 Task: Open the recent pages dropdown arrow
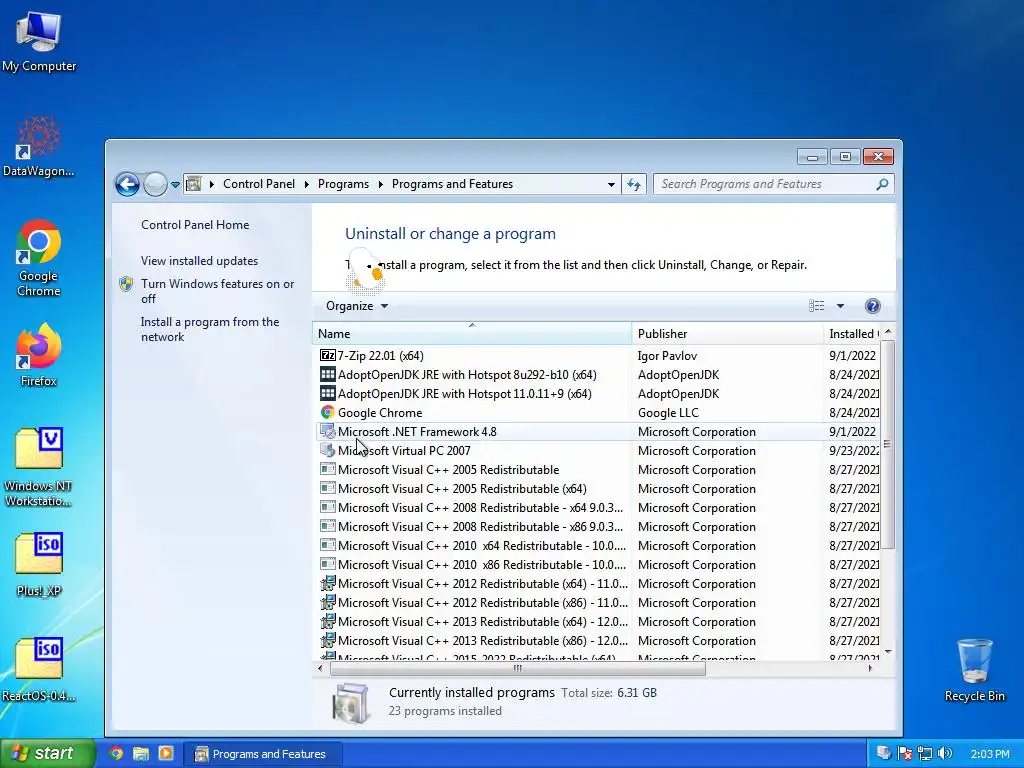click(x=175, y=185)
